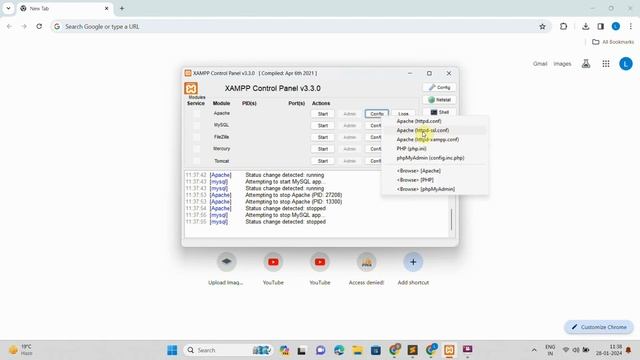Open Chrome extensions puzzle icon

(564, 27)
